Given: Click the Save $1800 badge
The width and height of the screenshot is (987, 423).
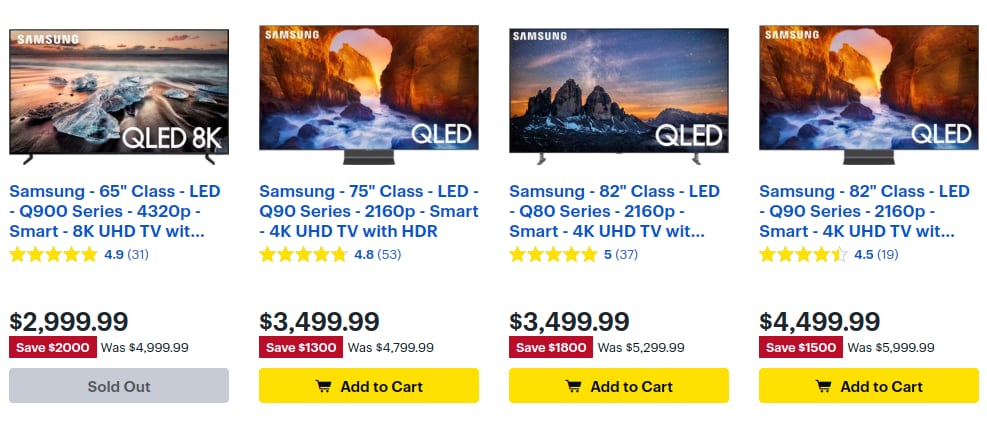Looking at the screenshot, I should (x=551, y=348).
